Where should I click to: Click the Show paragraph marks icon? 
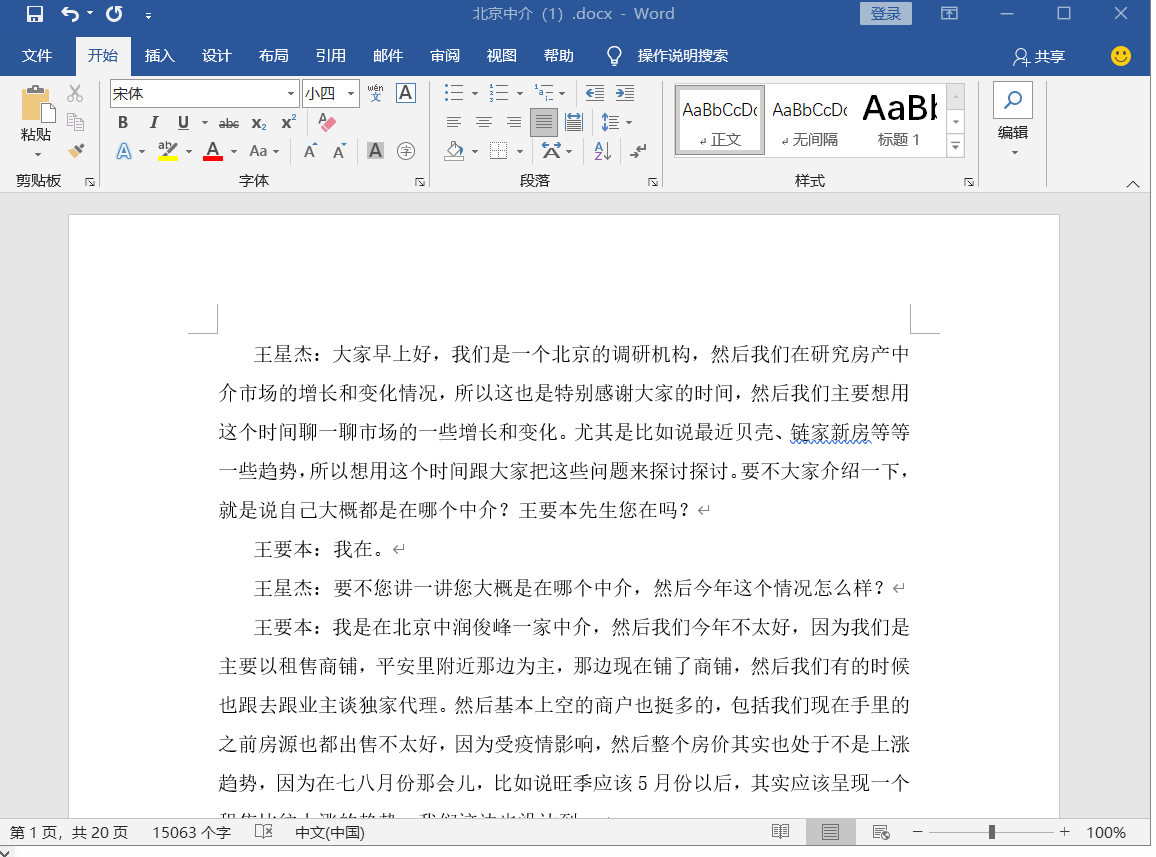[637, 151]
